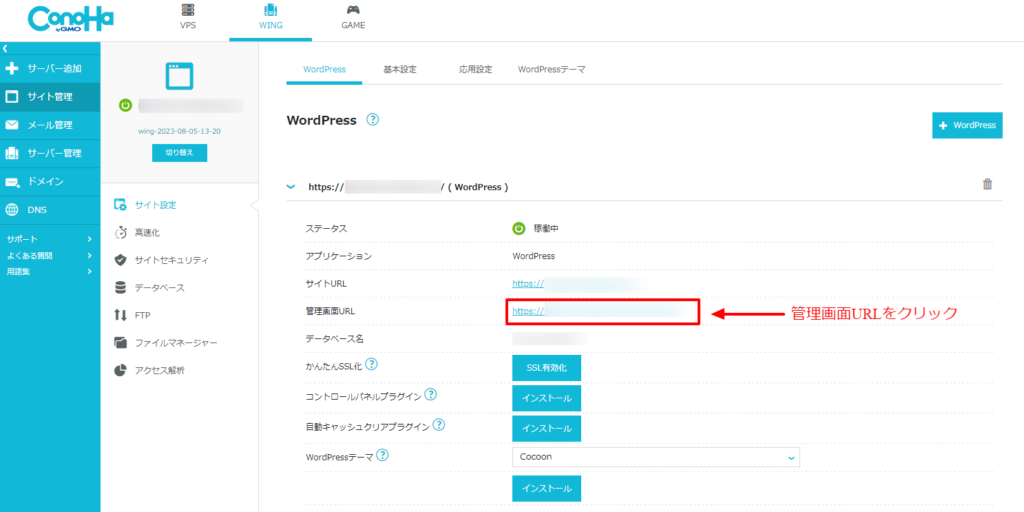Open サイト管理 in the sidebar
The height and width of the screenshot is (512, 1024).
(x=50, y=97)
